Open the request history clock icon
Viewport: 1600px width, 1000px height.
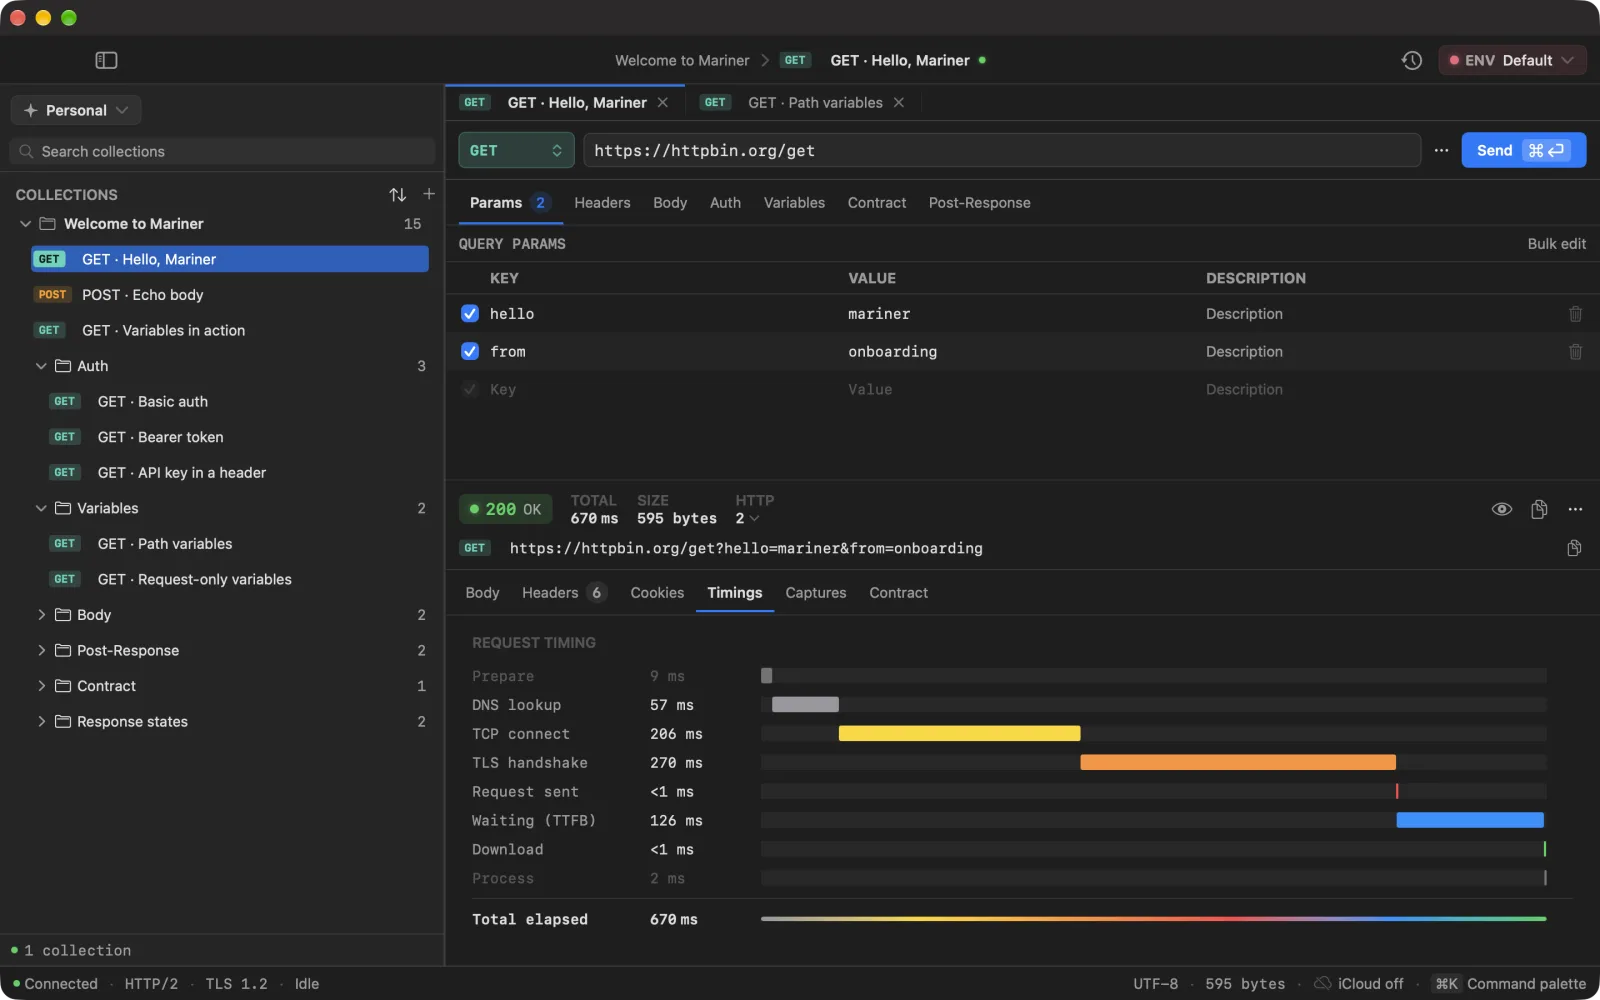pos(1411,60)
